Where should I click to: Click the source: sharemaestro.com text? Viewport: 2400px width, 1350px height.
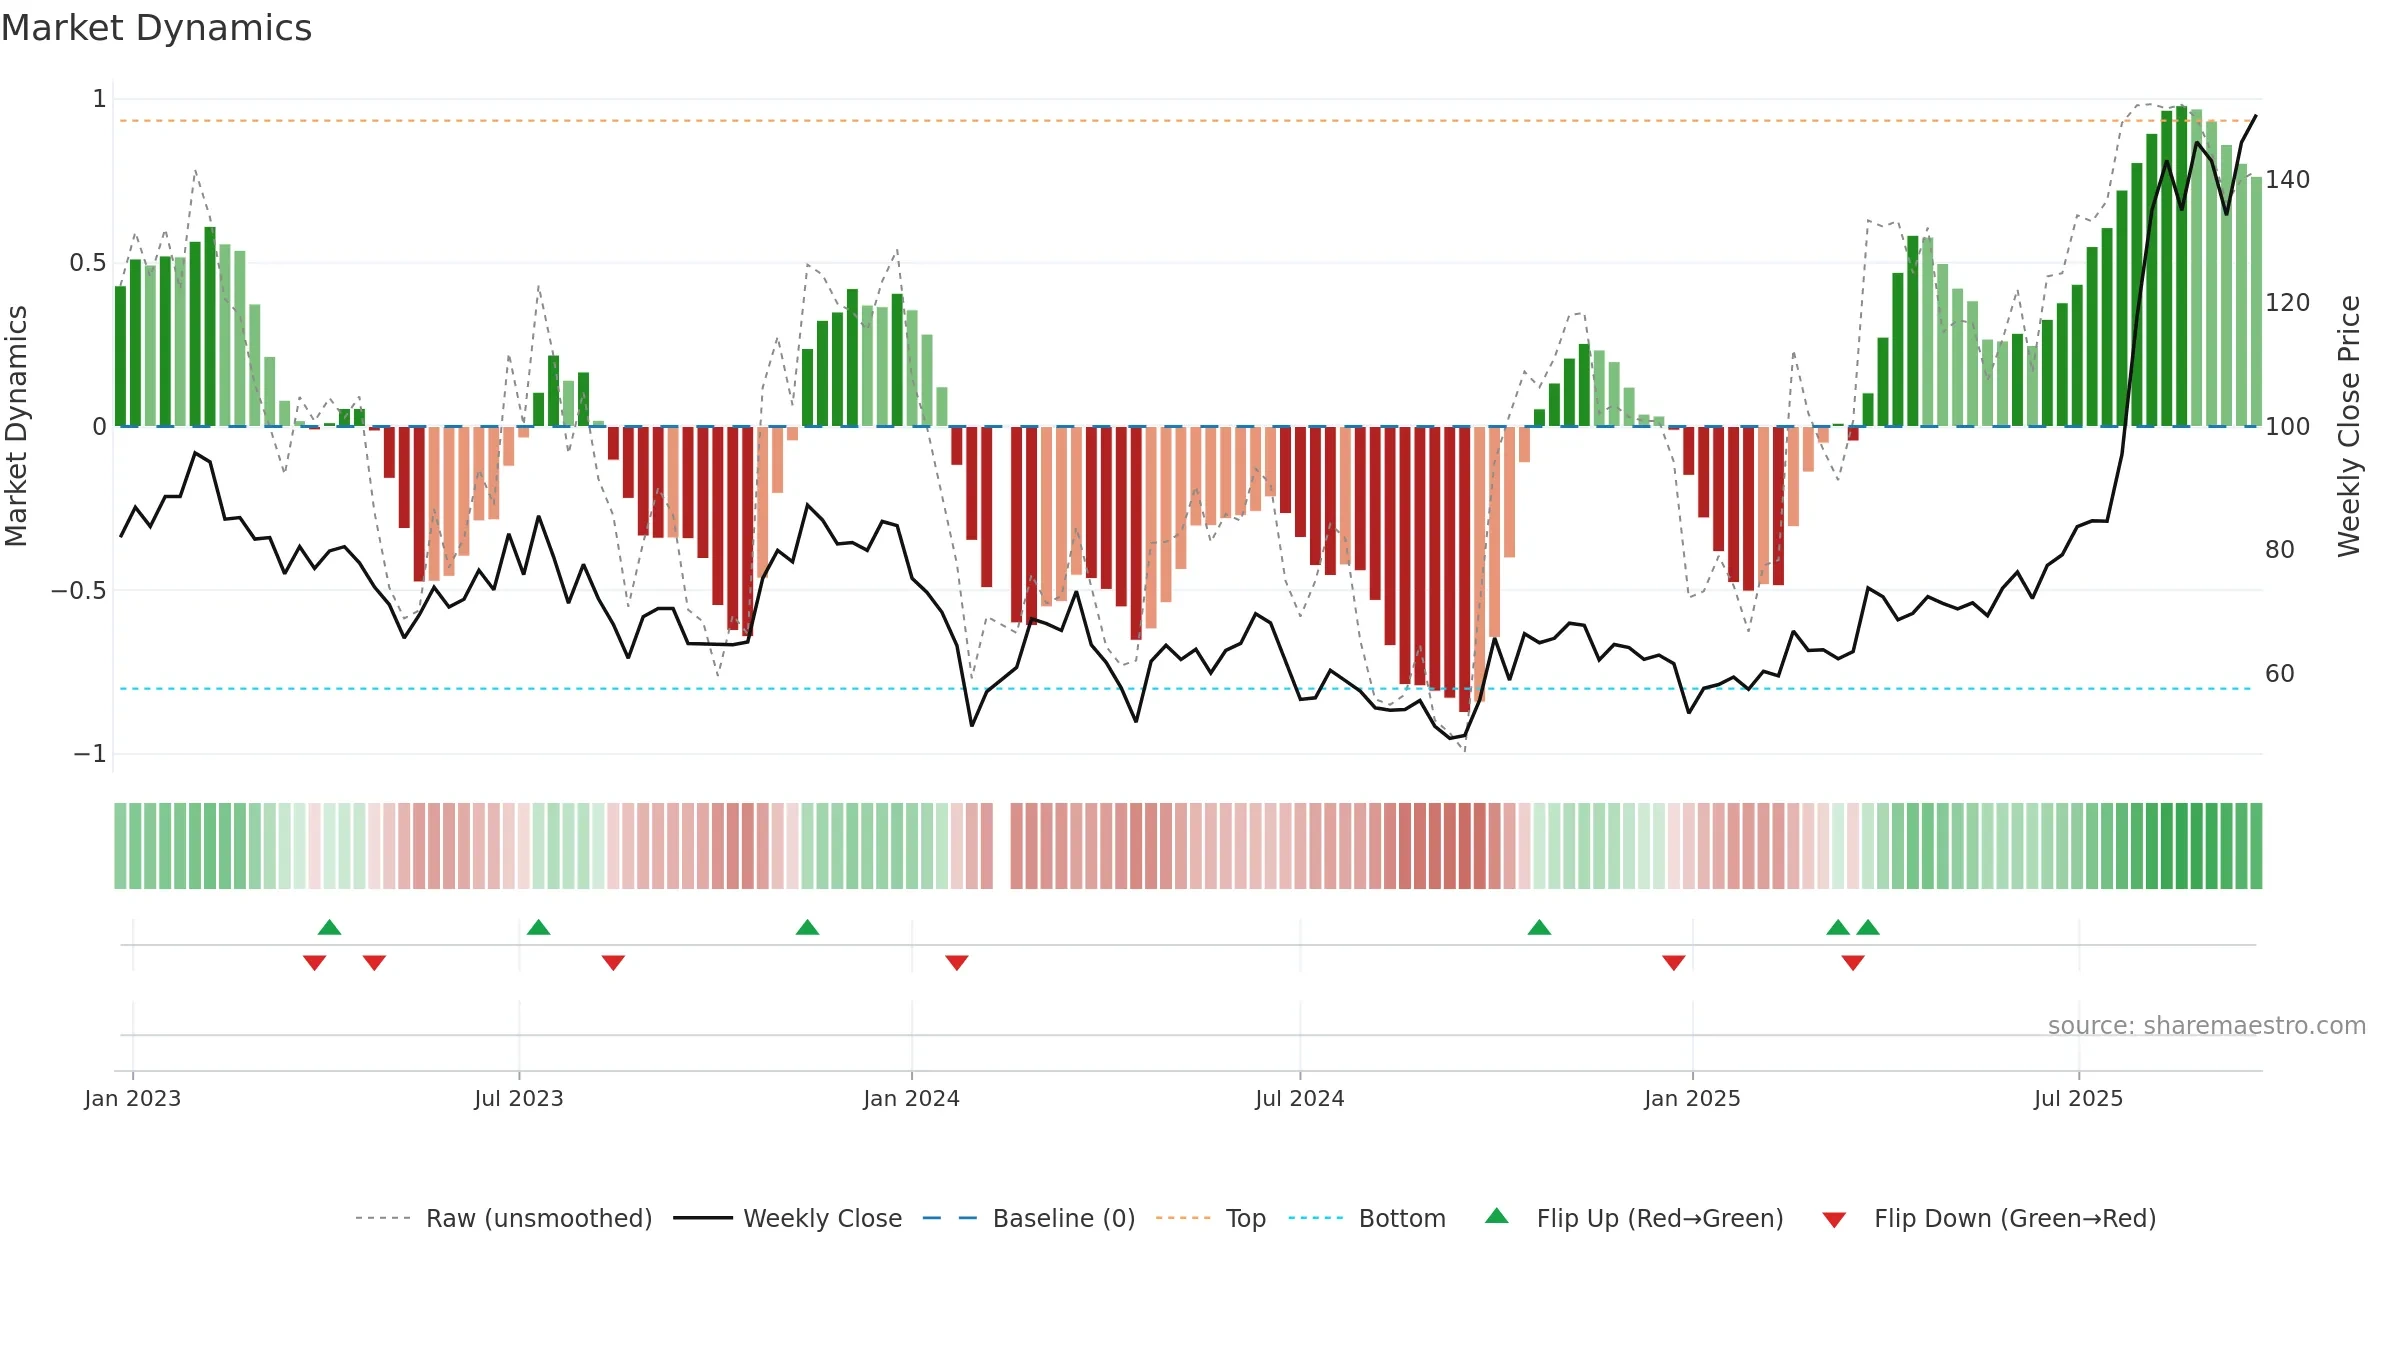coord(2207,1026)
